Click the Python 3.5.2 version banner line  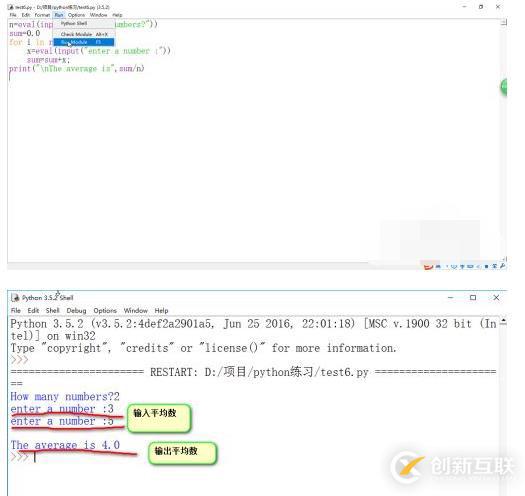[x=253, y=324]
